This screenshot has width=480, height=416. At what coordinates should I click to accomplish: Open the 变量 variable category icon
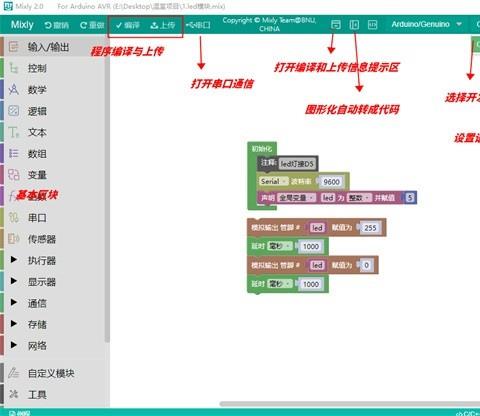coord(13,175)
